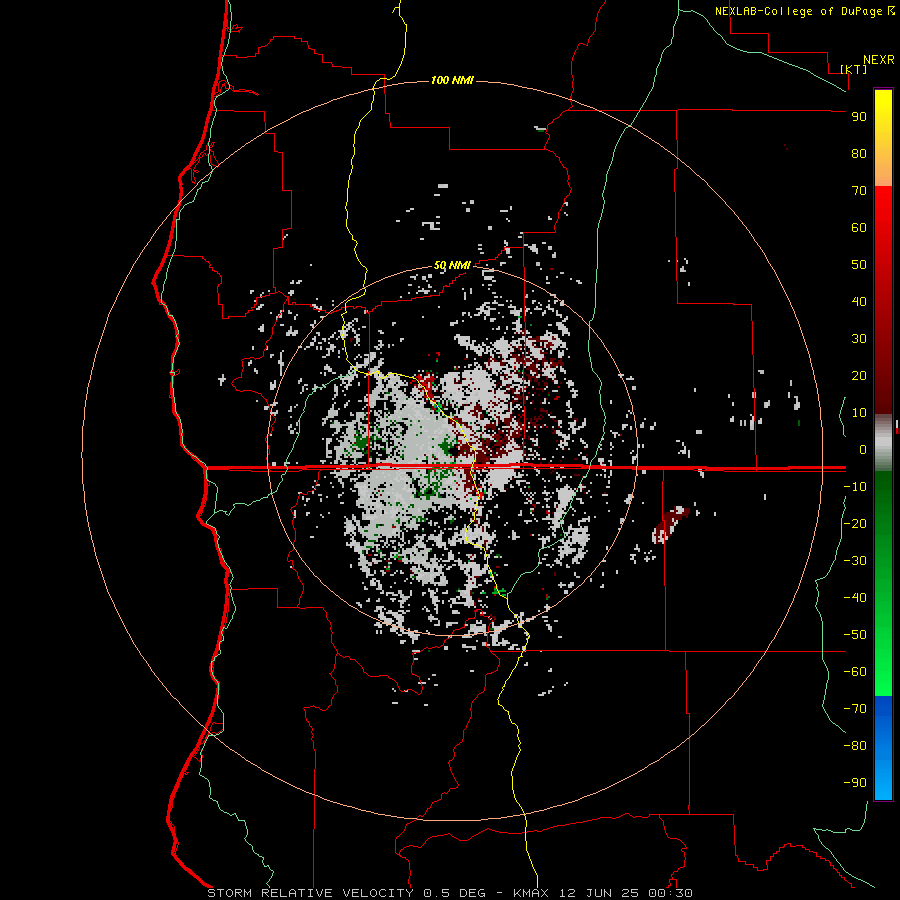This screenshot has height=900, width=900.
Task: Pick the gray zero-velocity band of color bar
Action: [x=883, y=443]
